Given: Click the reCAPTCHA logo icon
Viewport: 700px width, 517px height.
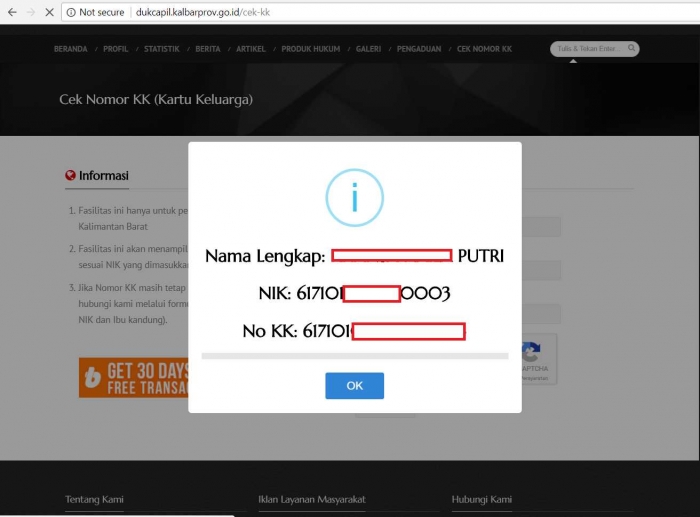Looking at the screenshot, I should click(531, 352).
